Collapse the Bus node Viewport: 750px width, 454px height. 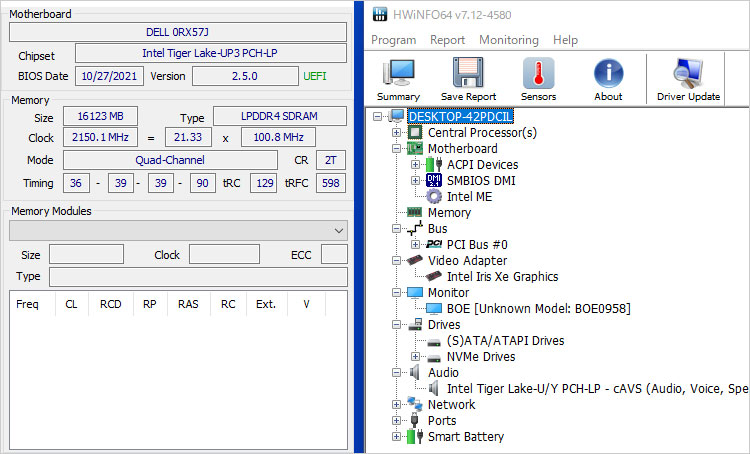[396, 228]
